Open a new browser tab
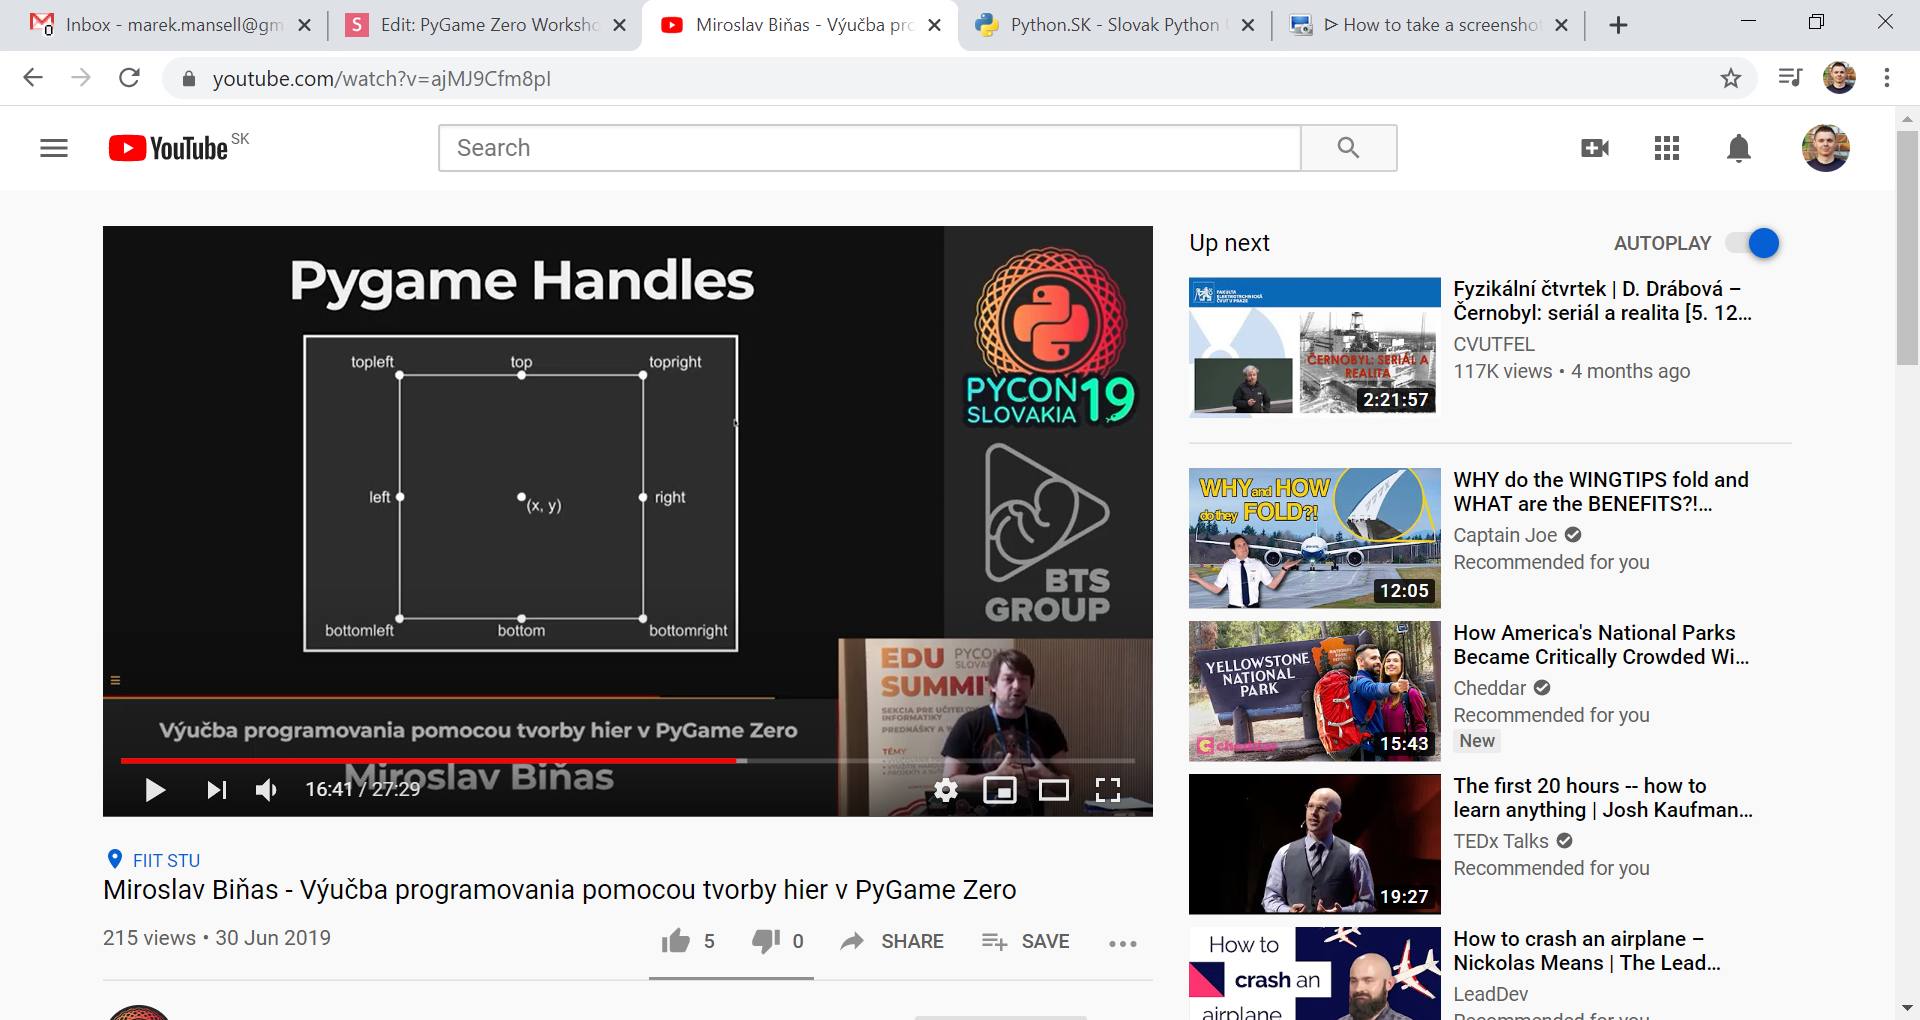Image resolution: width=1920 pixels, height=1020 pixels. pyautogui.click(x=1618, y=25)
